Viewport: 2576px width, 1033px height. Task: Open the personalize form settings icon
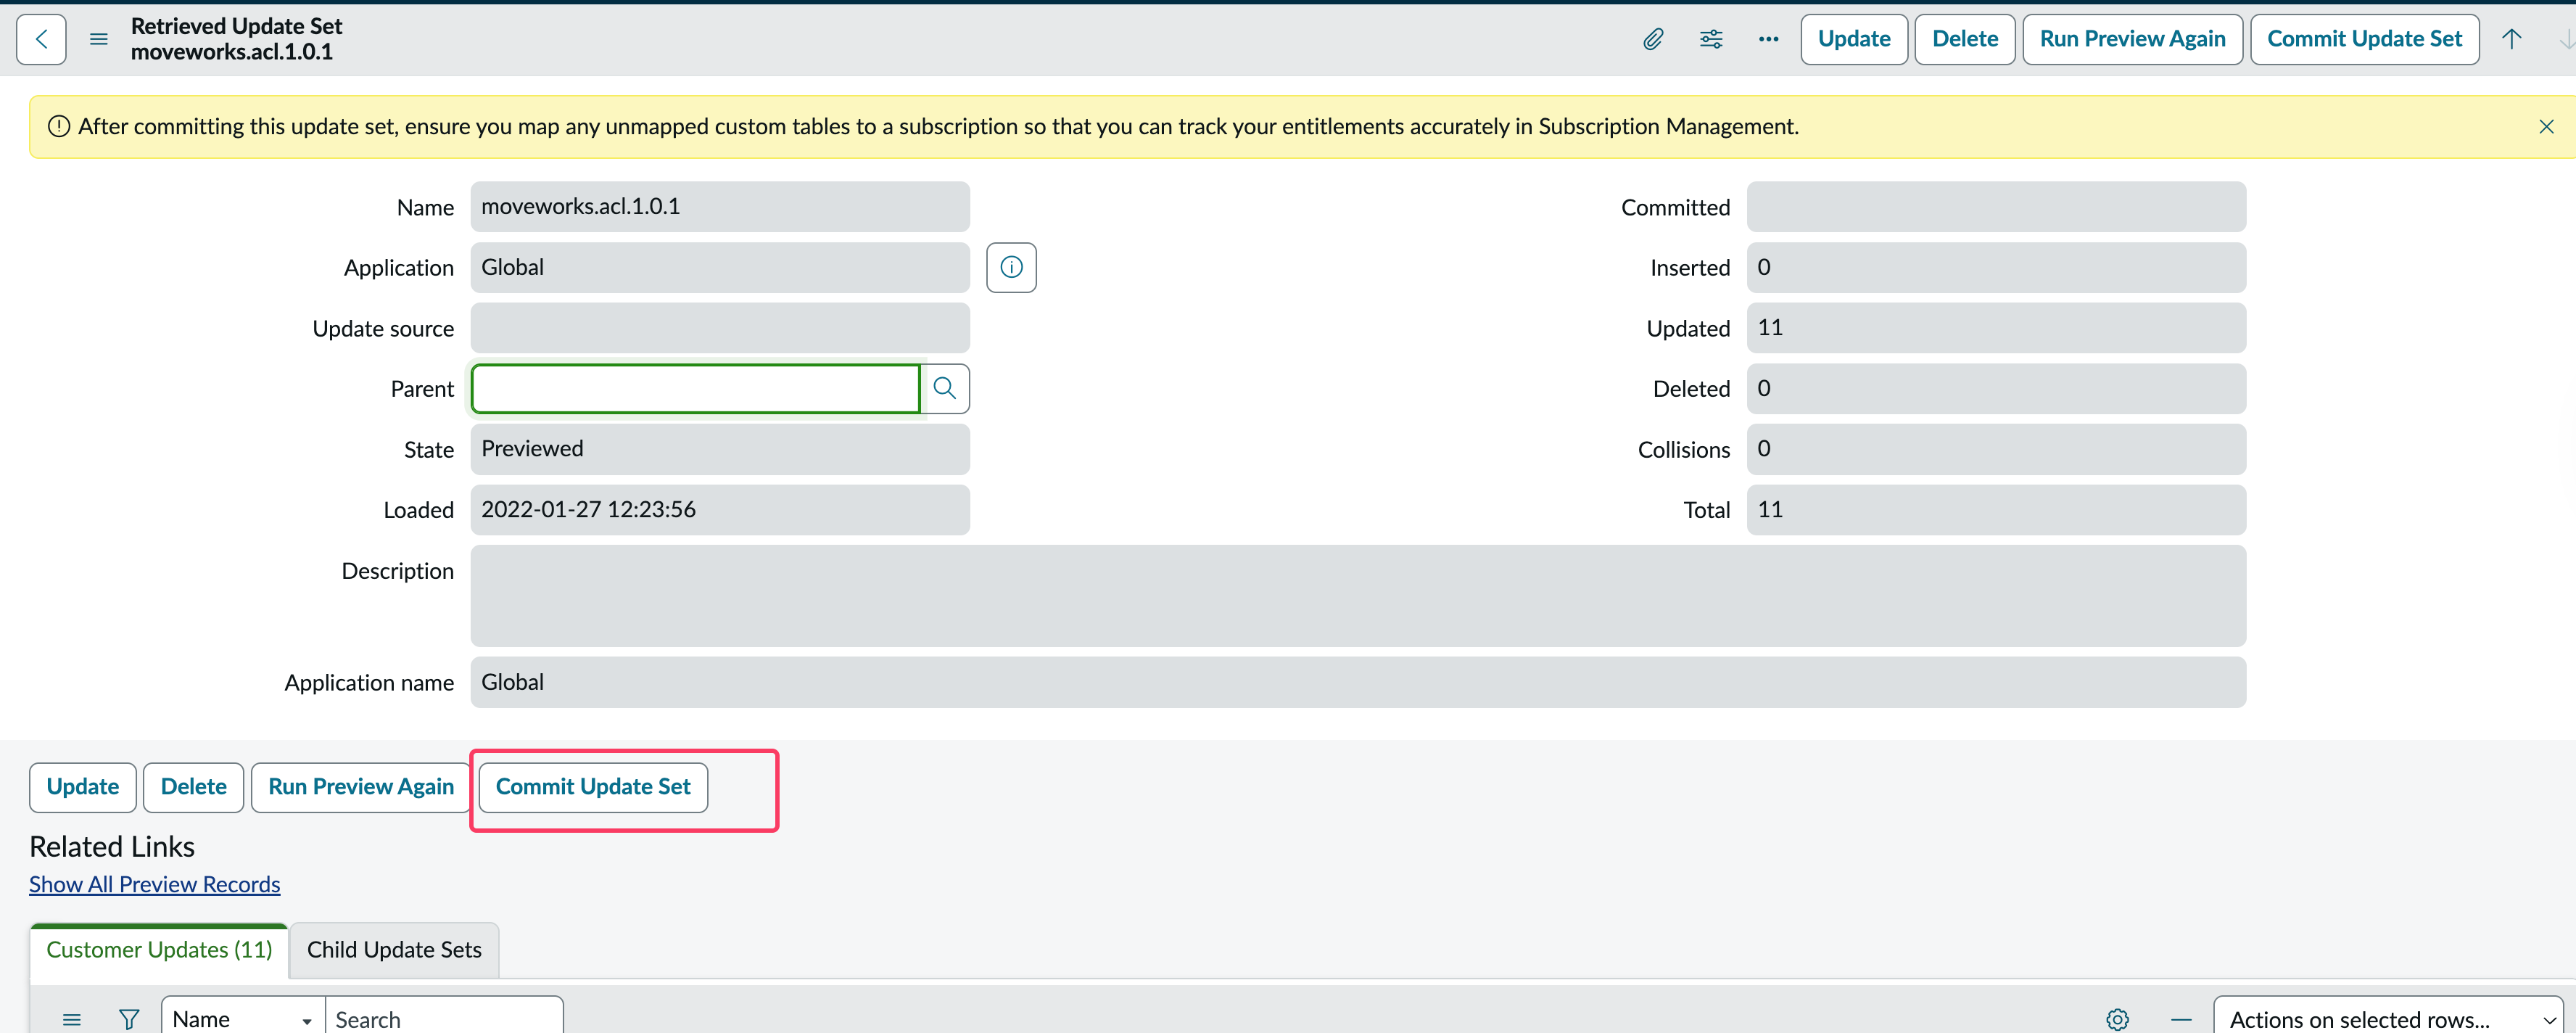[1711, 39]
